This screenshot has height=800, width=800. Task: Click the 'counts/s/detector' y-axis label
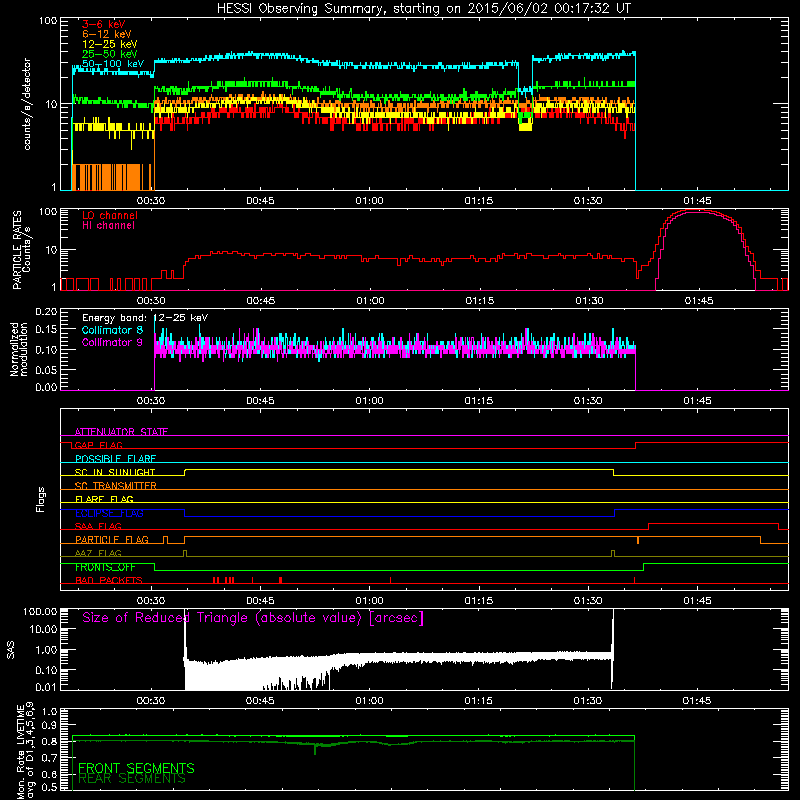tap(27, 104)
